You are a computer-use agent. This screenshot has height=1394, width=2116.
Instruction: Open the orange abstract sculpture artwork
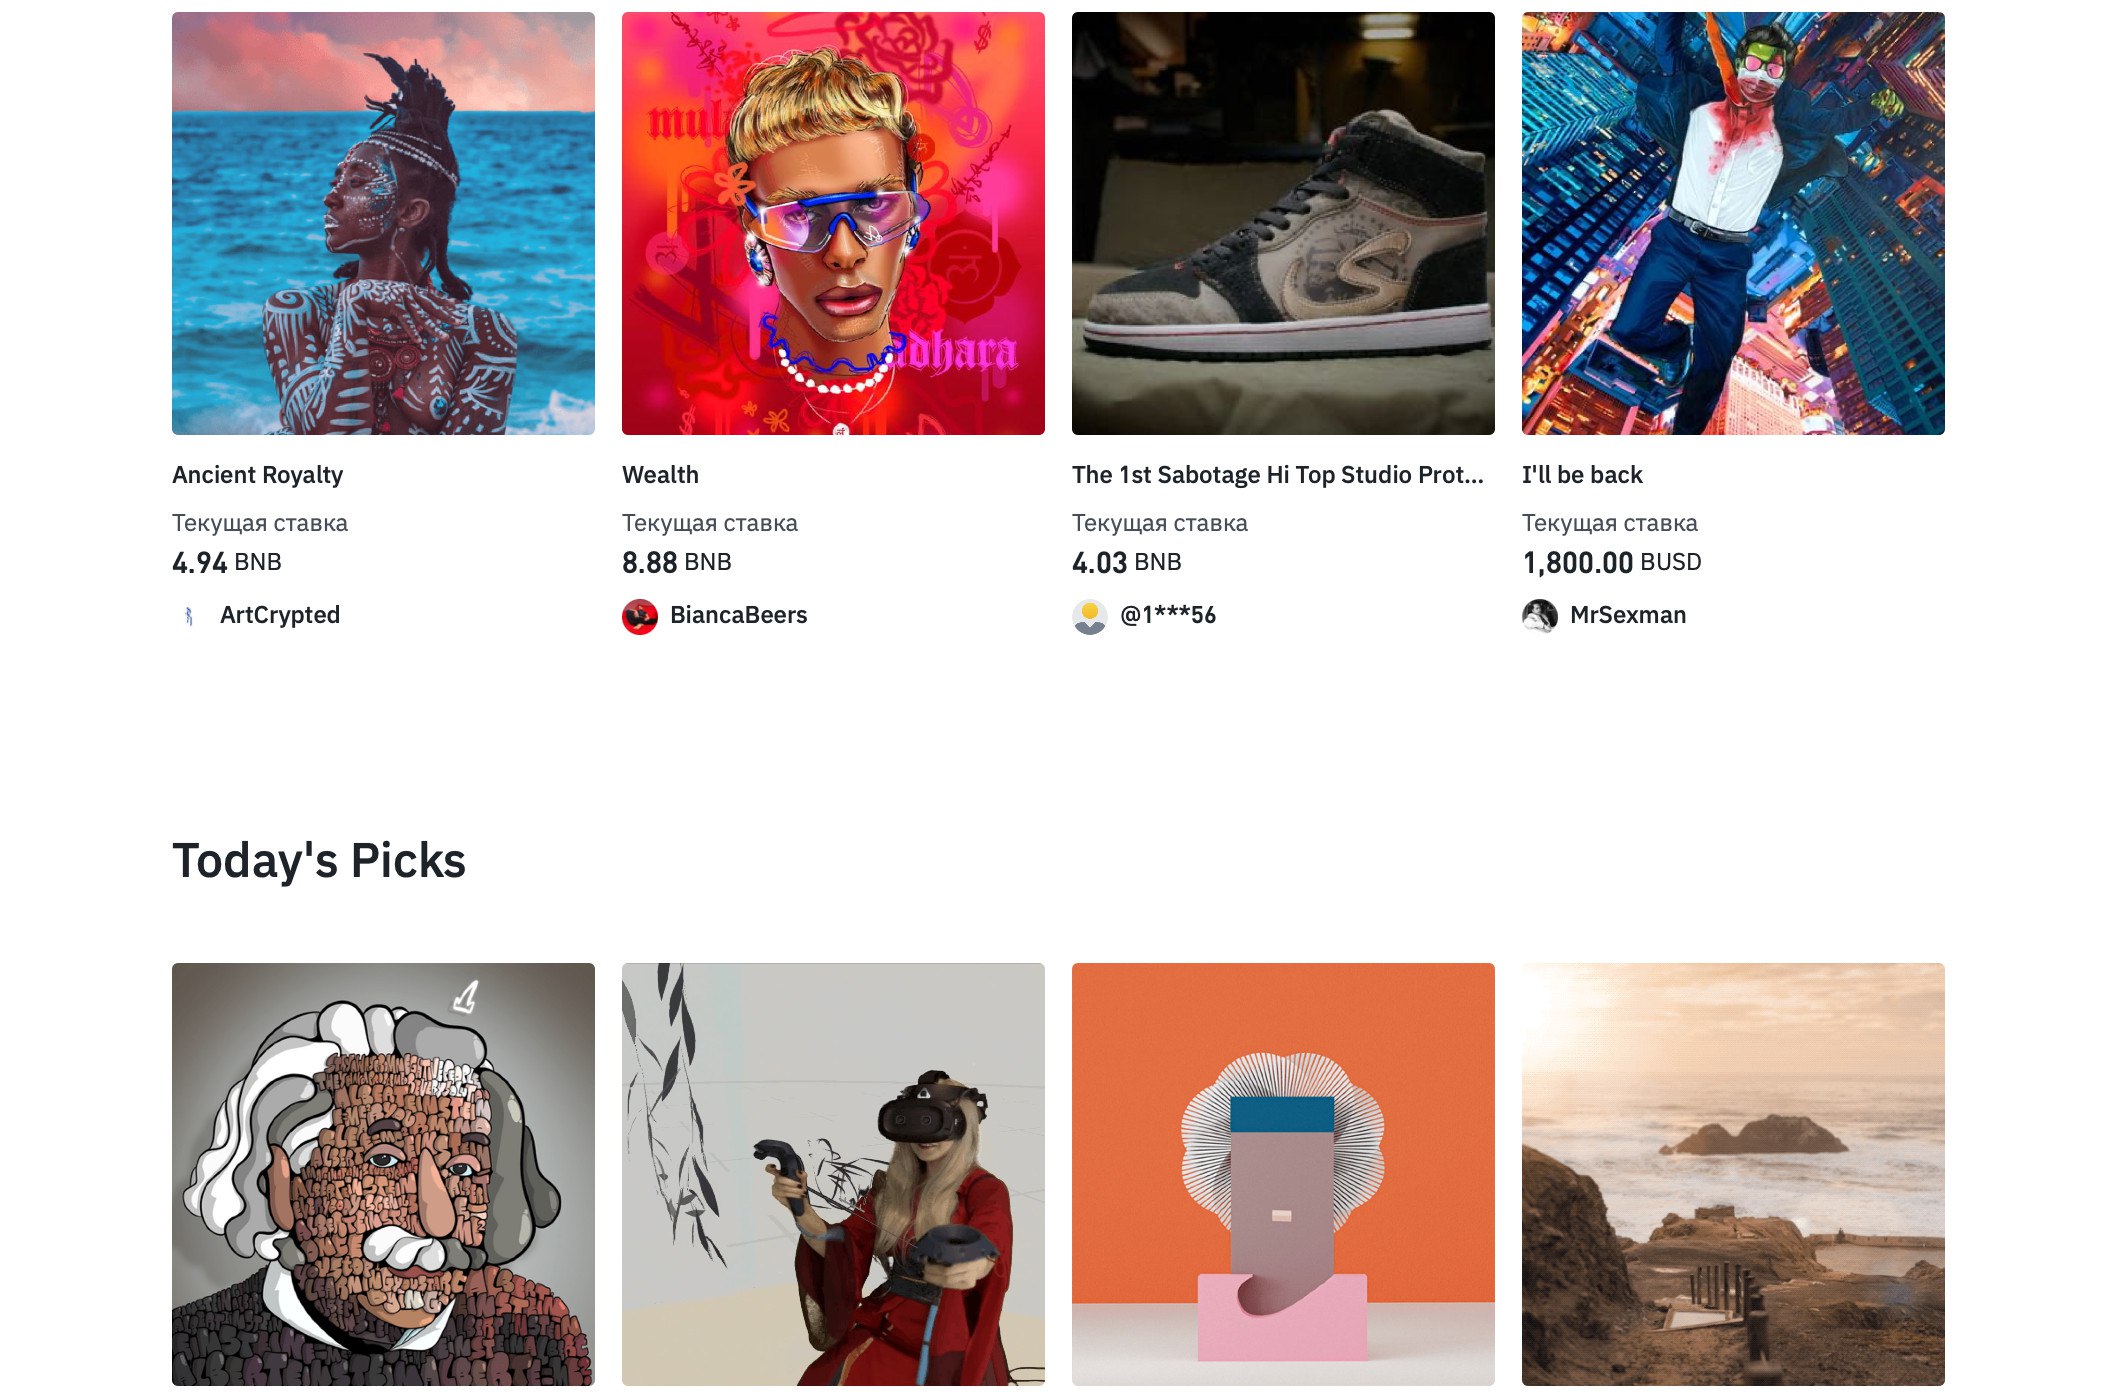[1283, 1174]
